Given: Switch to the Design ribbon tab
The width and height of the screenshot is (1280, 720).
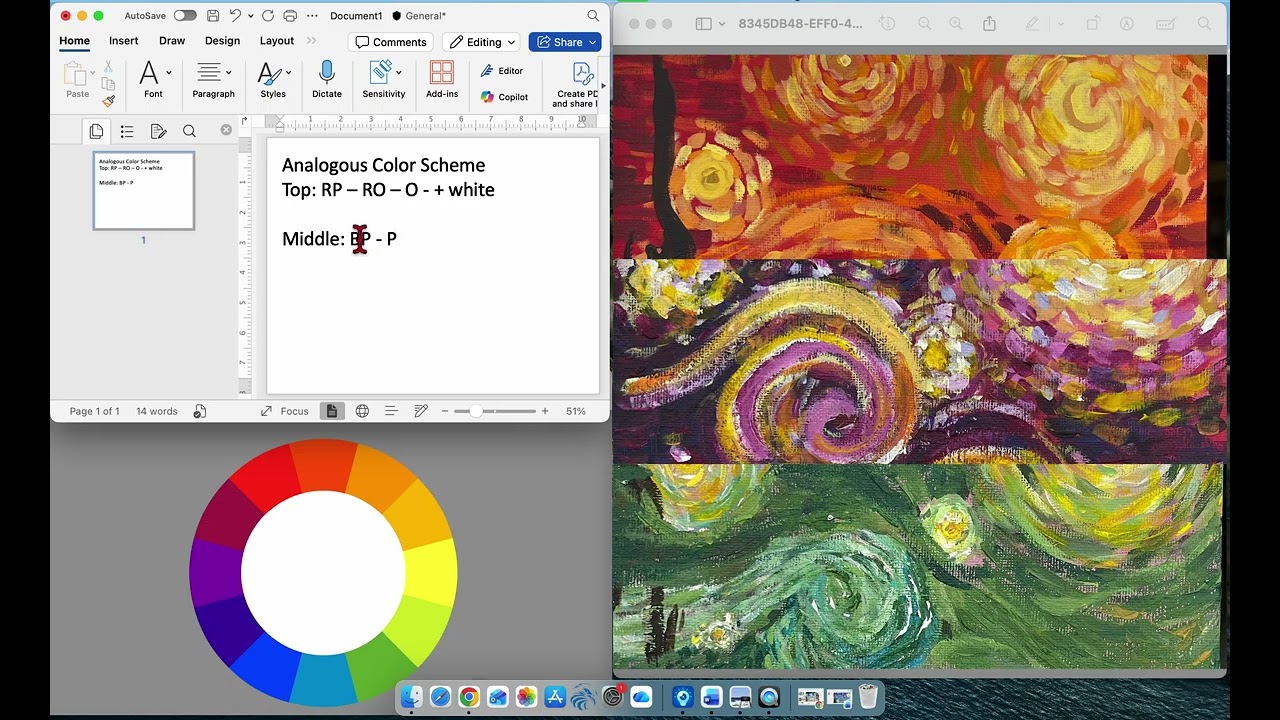Looking at the screenshot, I should pos(222,41).
